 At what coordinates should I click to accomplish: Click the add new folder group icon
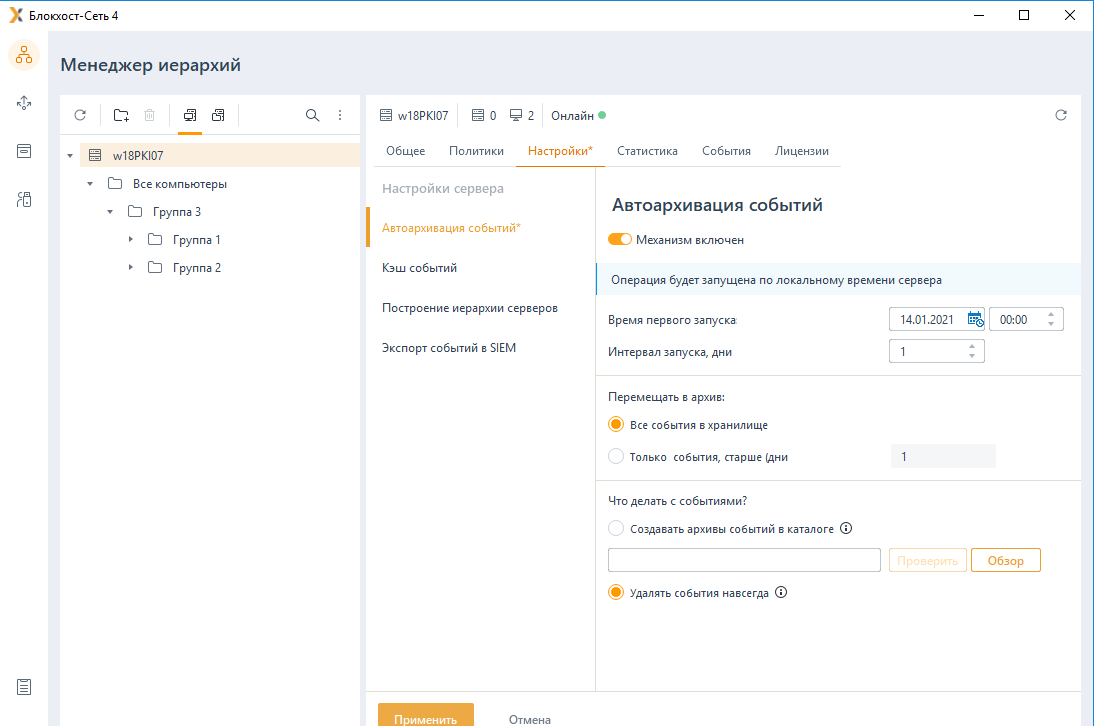(121, 115)
